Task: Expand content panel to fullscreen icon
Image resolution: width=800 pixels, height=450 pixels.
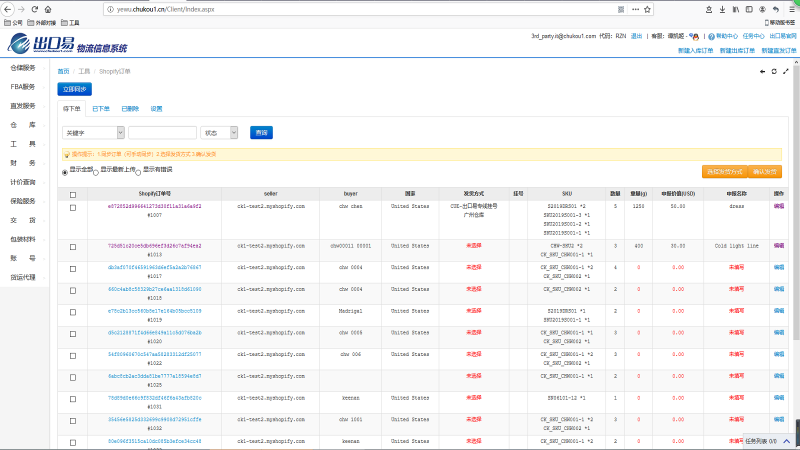Action: pyautogui.click(x=786, y=71)
